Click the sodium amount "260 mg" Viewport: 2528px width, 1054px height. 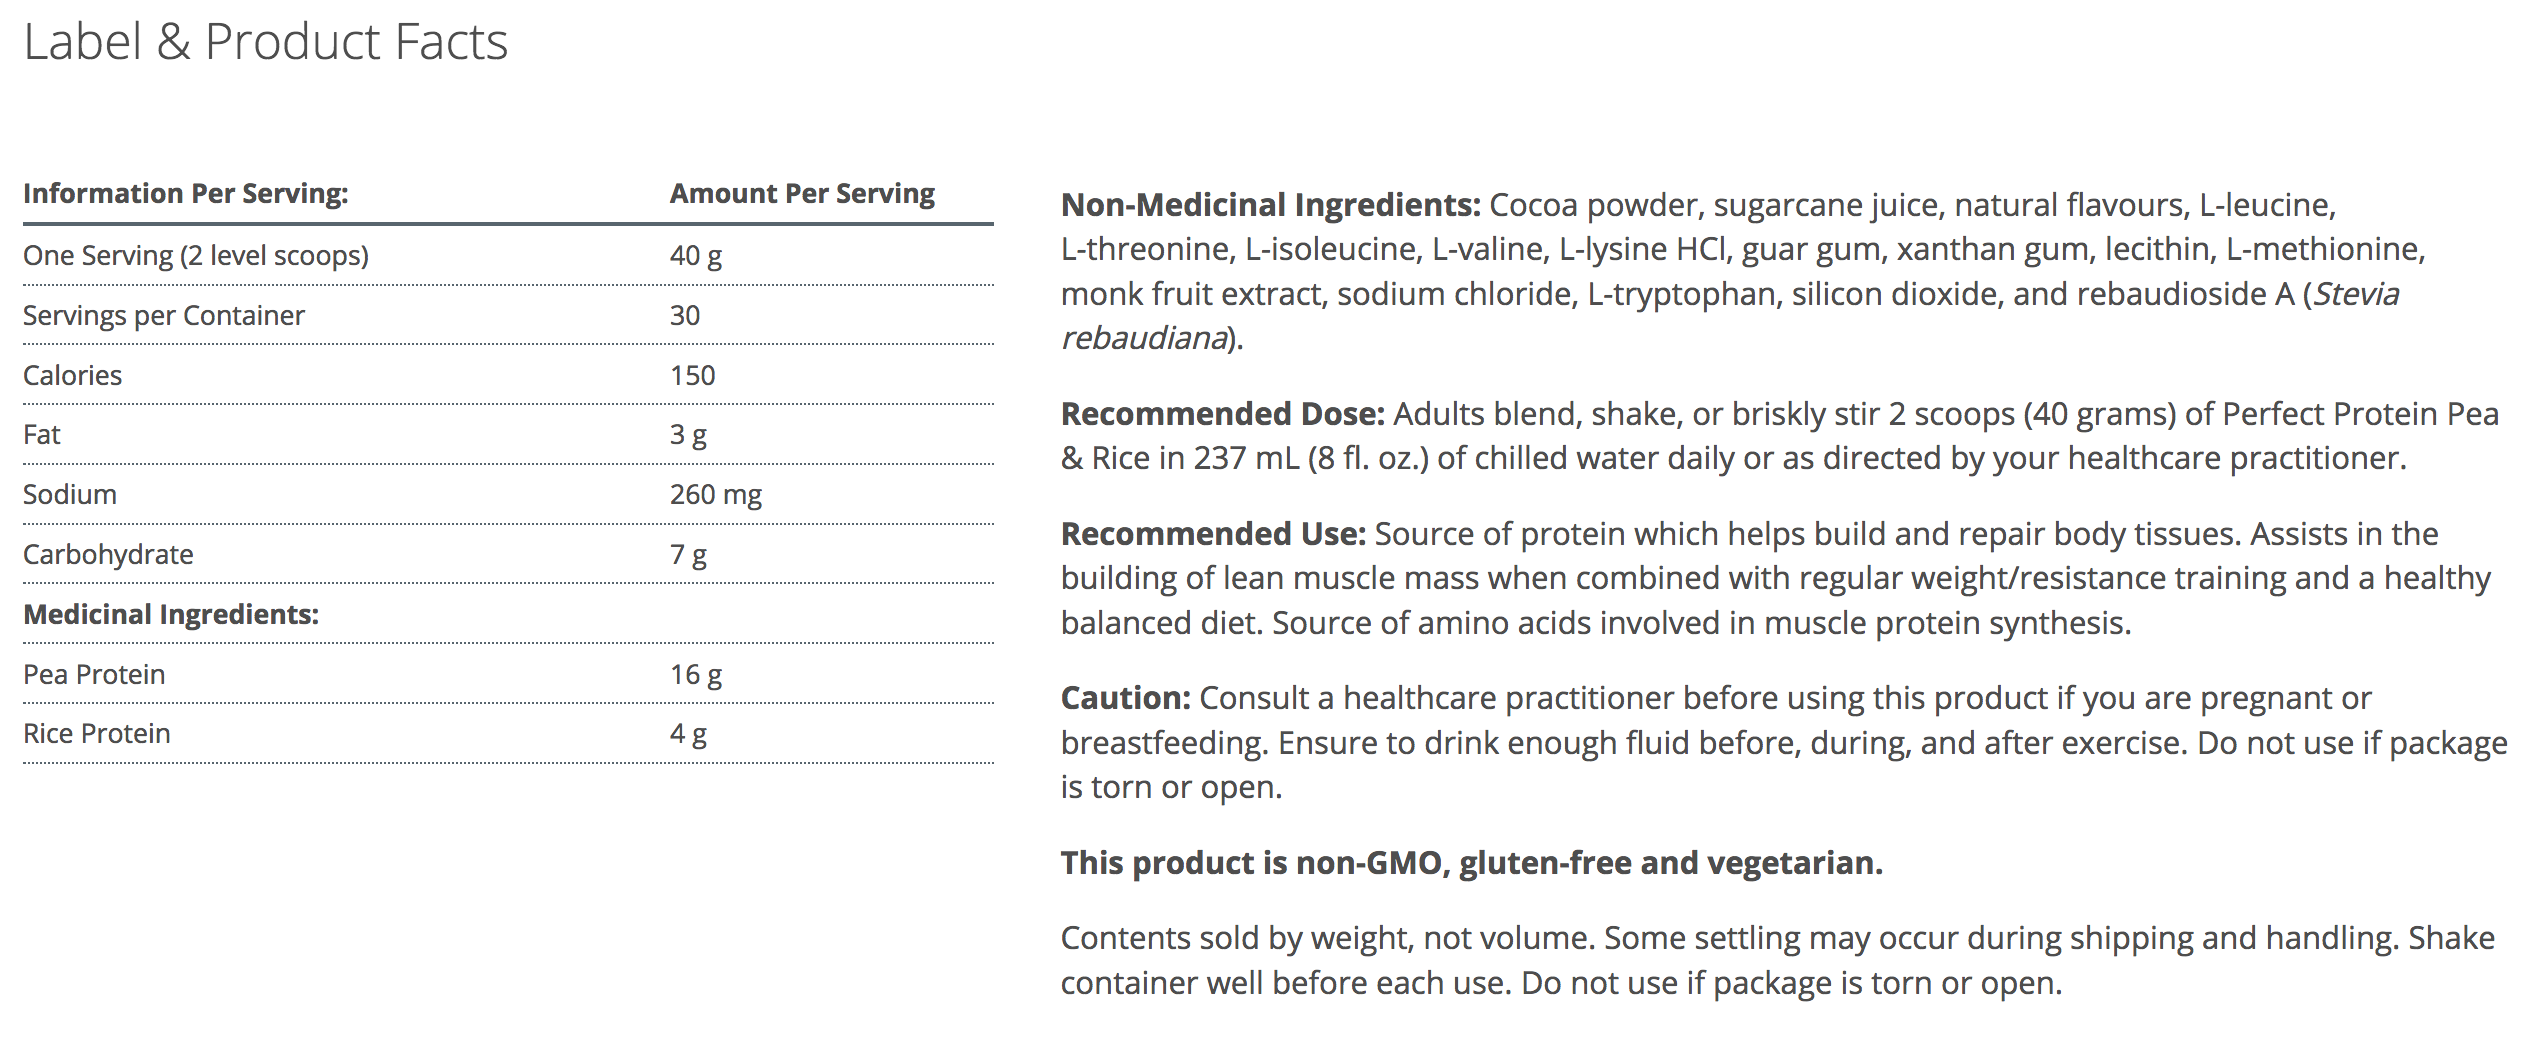coord(715,494)
